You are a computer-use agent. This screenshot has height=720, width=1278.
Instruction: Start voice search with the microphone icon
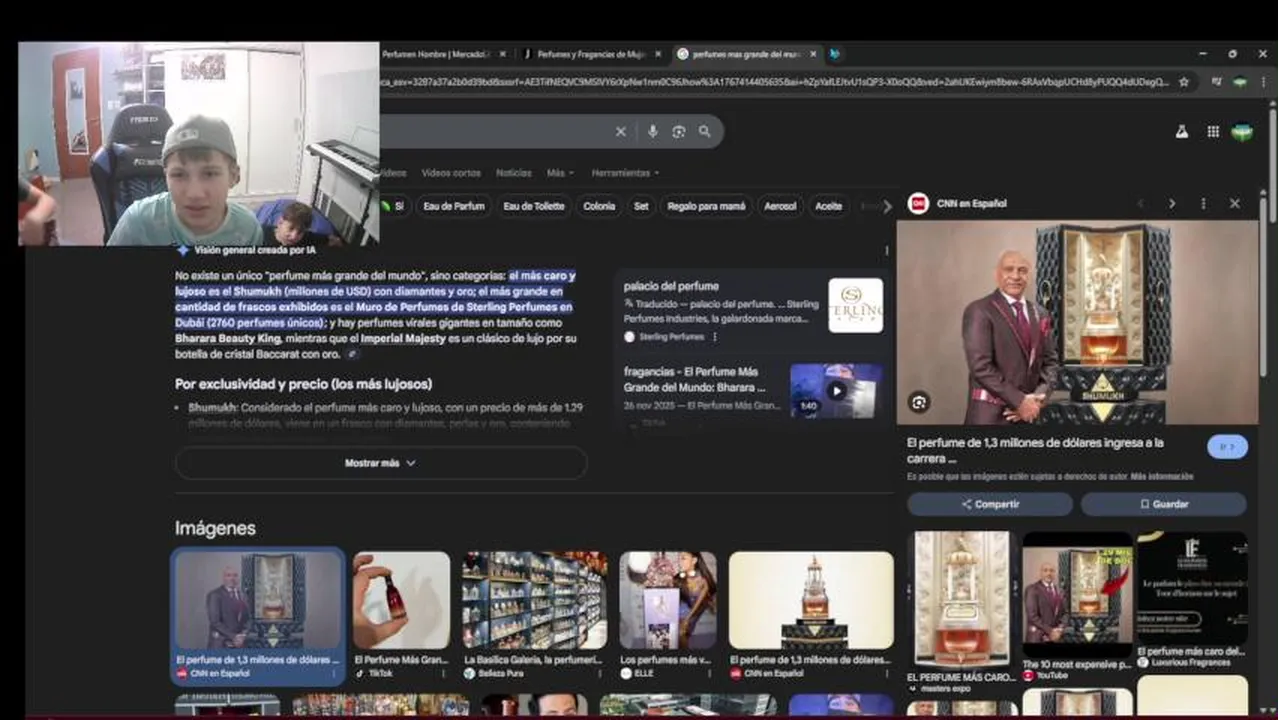pyautogui.click(x=652, y=131)
